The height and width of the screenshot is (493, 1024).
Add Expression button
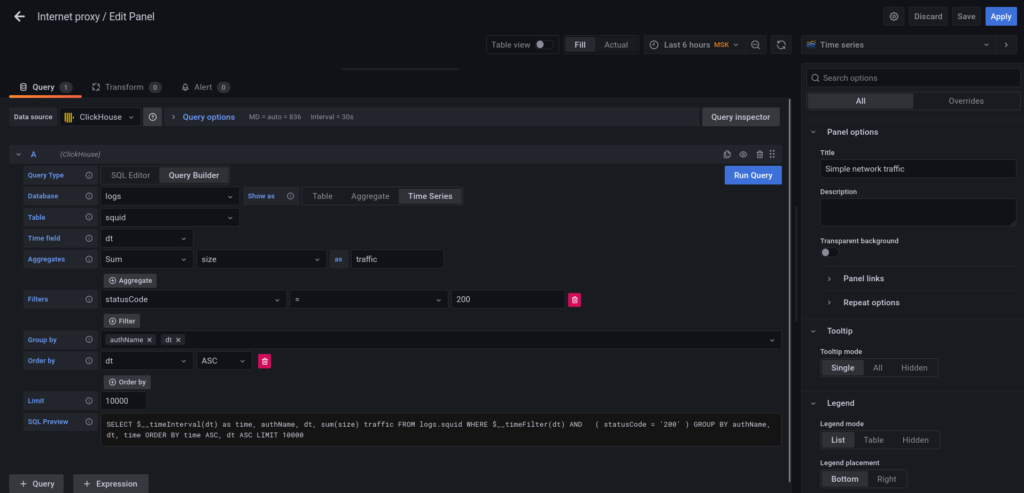pos(111,484)
